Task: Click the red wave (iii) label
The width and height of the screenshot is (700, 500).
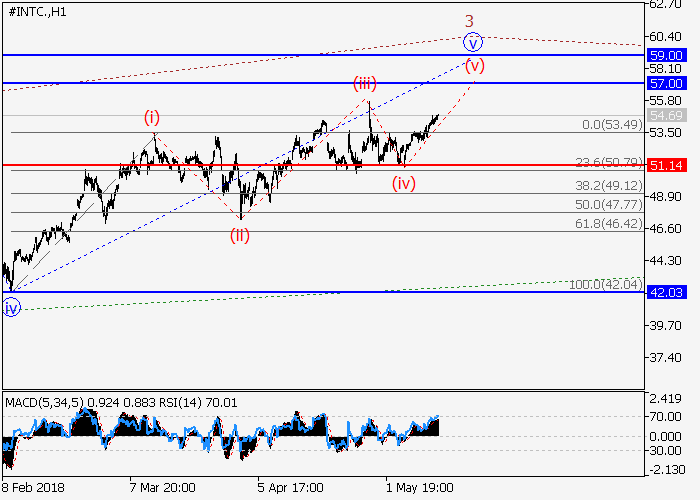Action: (362, 82)
